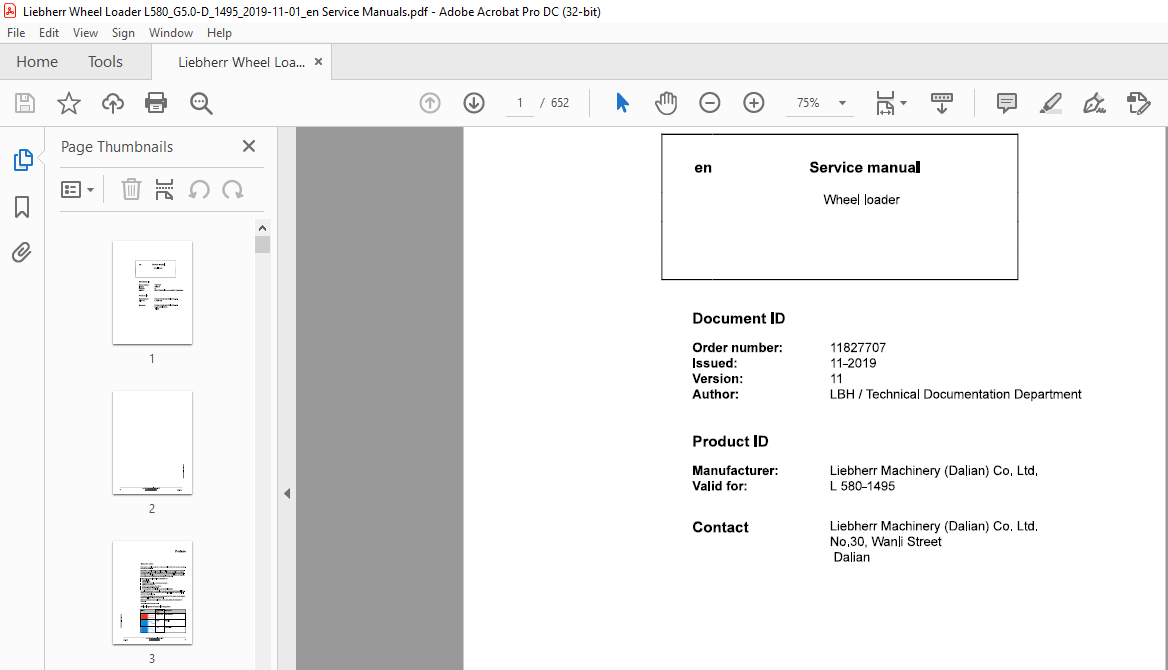
Task: Go to next page arrow
Action: click(x=474, y=103)
